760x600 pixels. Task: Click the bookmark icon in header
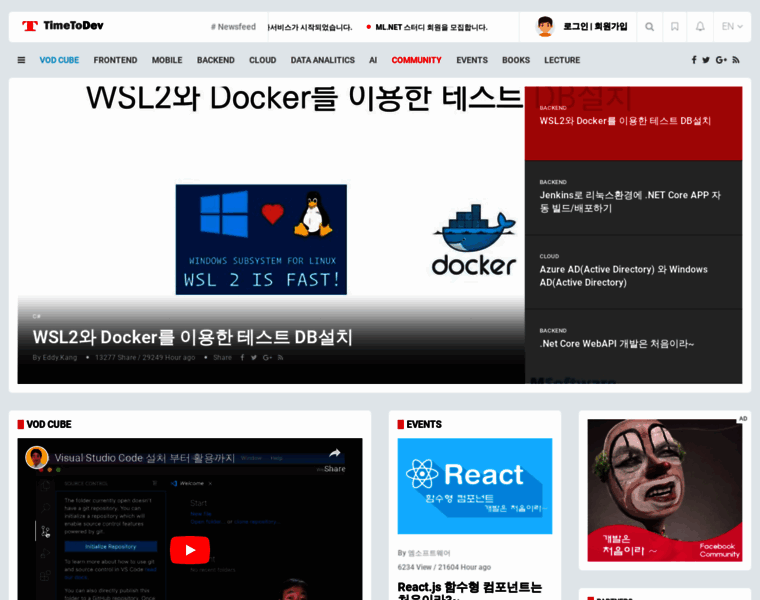click(675, 27)
